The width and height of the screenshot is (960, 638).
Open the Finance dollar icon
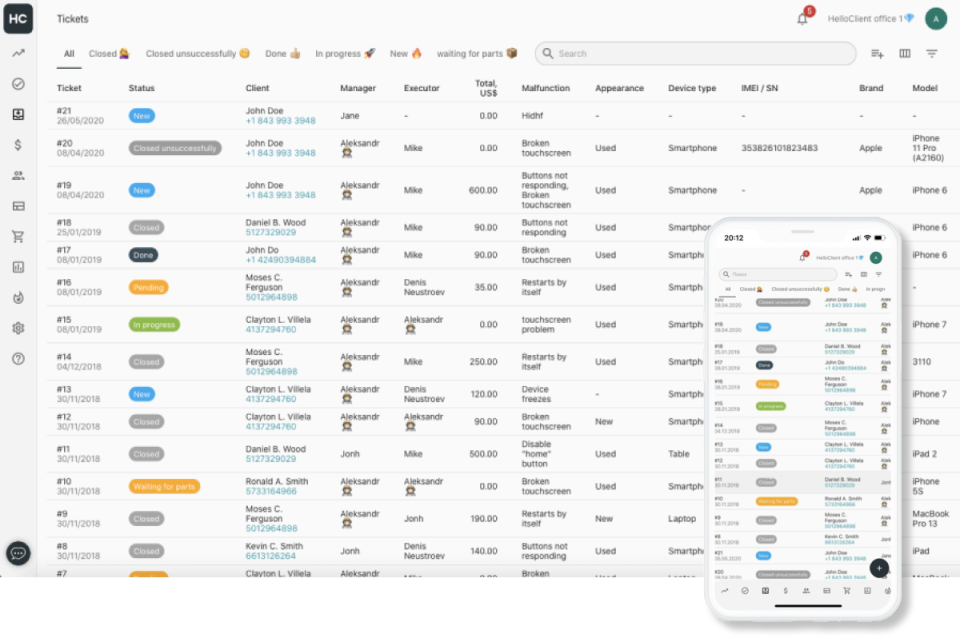point(18,144)
